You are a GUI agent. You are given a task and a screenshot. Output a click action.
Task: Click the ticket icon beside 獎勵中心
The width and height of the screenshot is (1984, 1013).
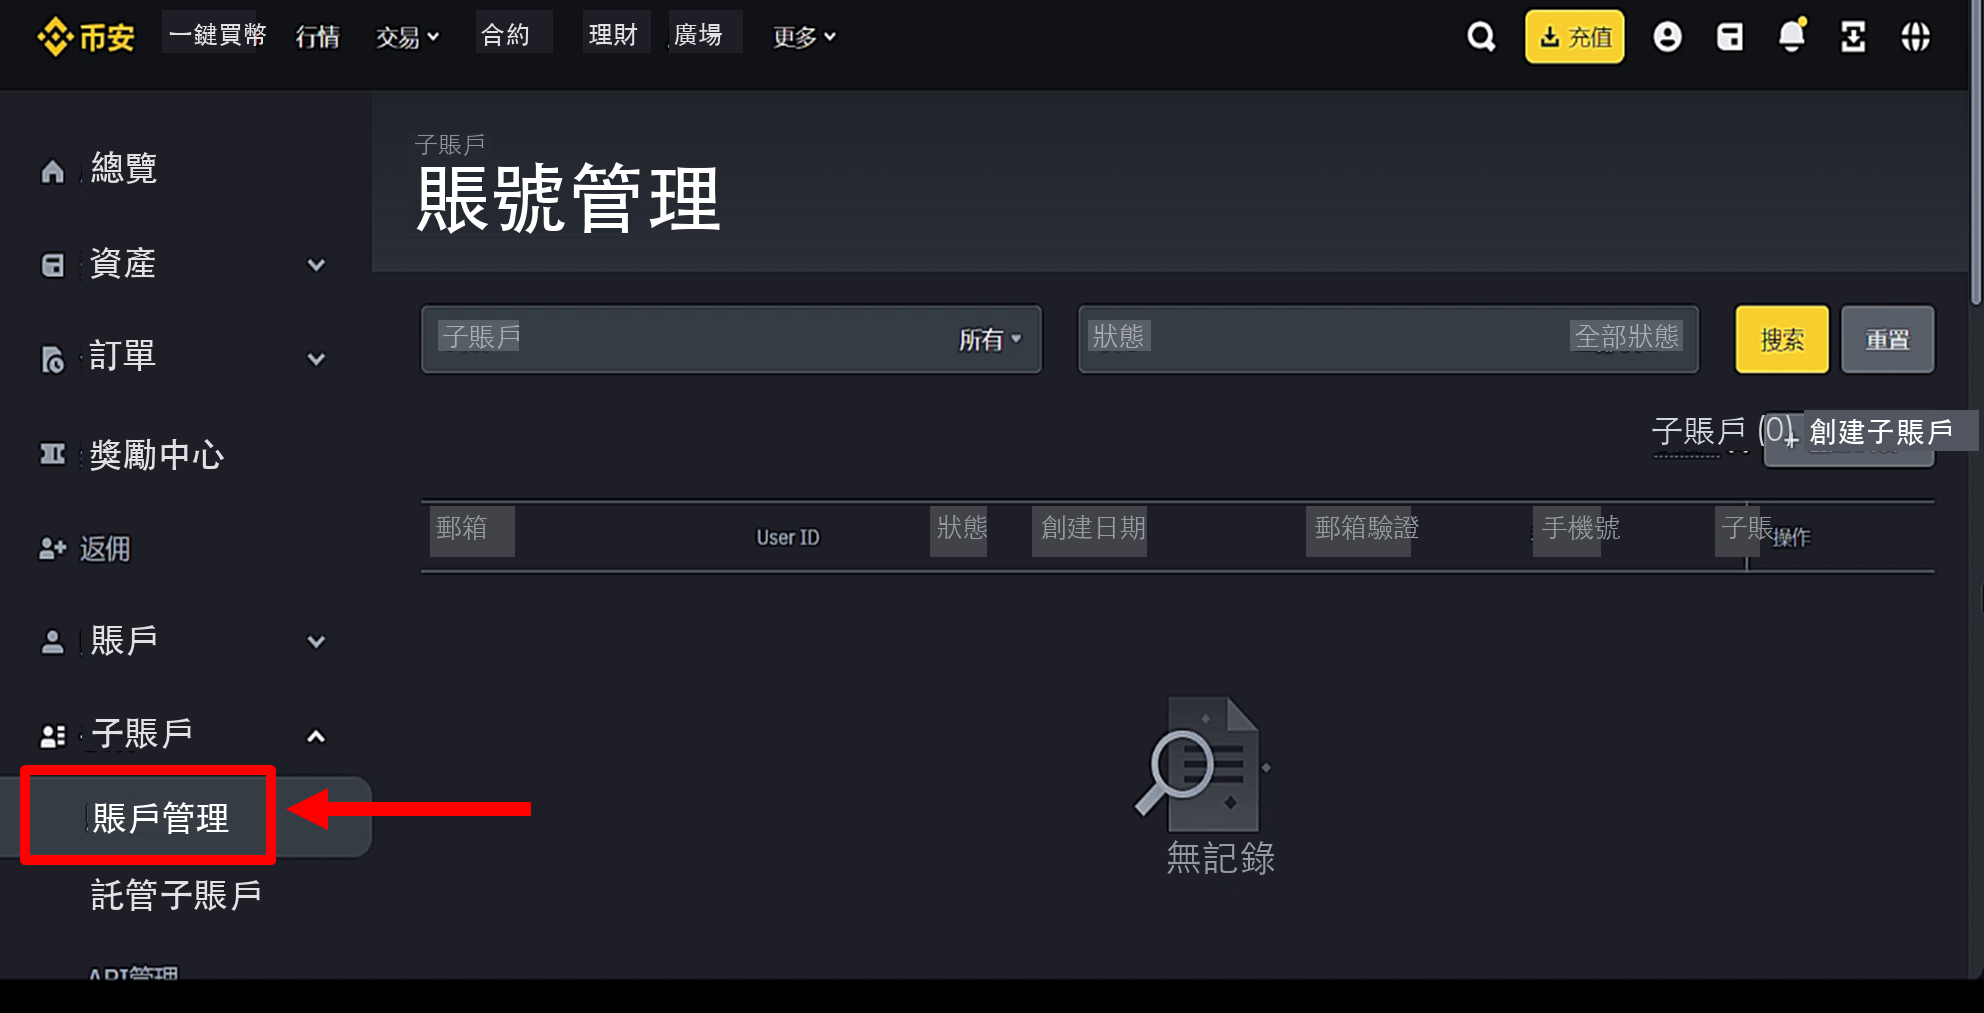point(52,455)
